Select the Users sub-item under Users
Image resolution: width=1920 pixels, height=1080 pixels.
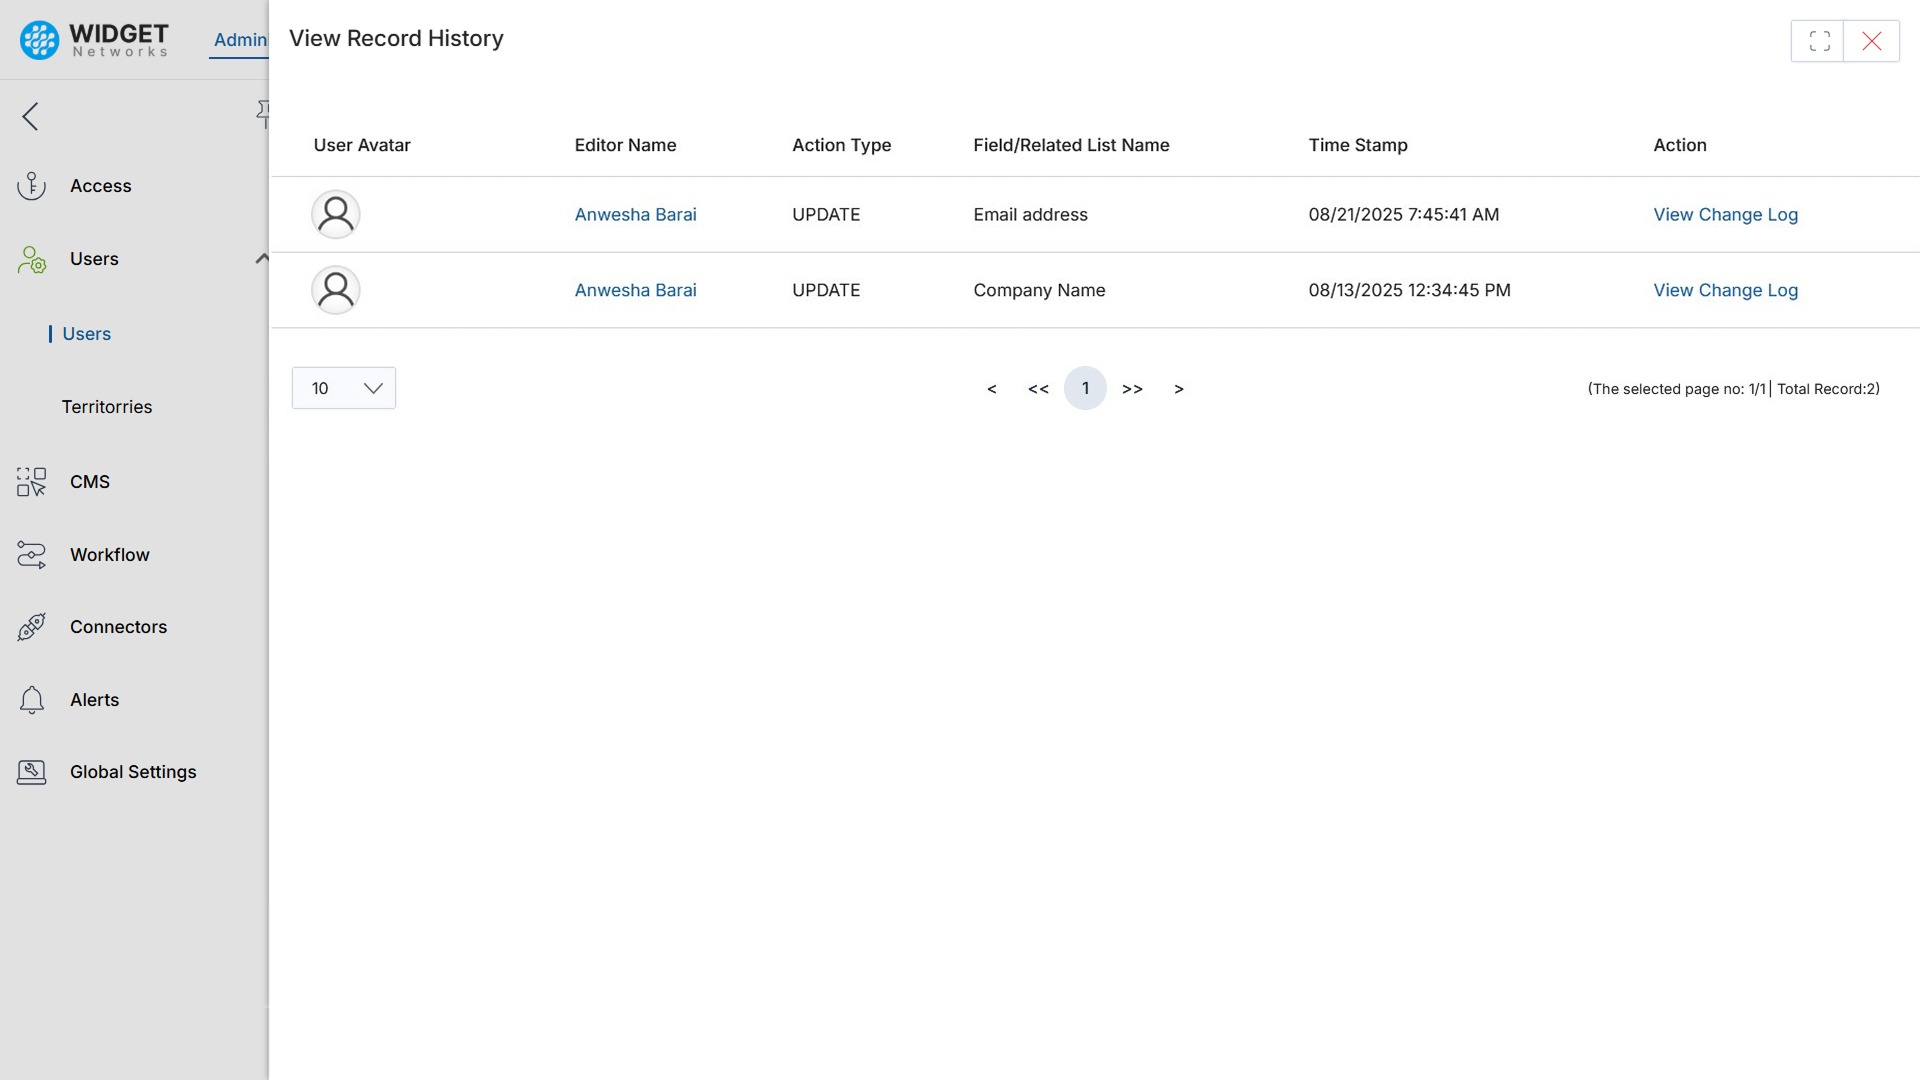tap(87, 334)
